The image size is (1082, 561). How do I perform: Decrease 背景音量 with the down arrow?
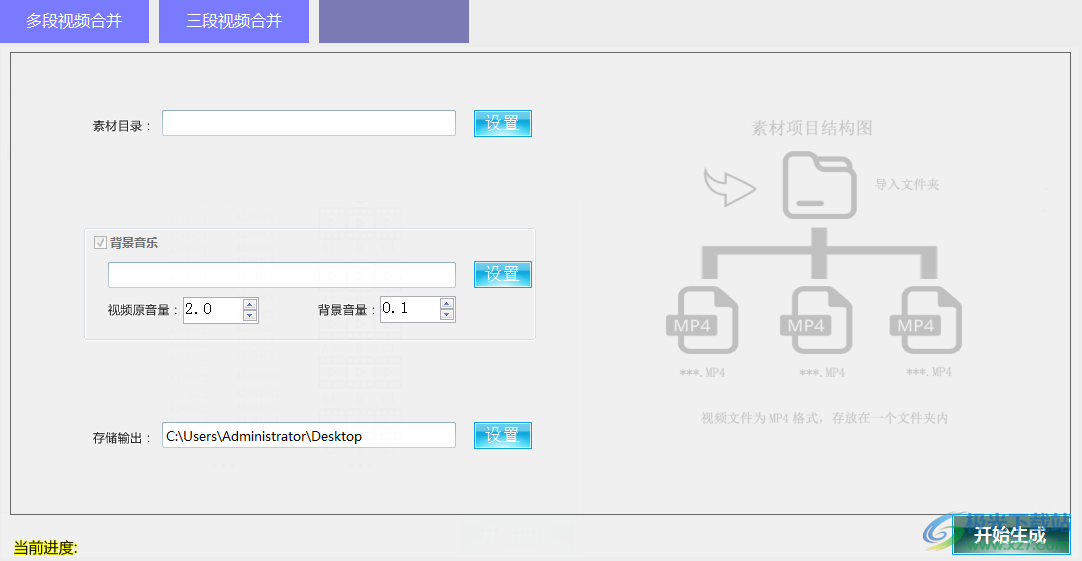point(447,315)
